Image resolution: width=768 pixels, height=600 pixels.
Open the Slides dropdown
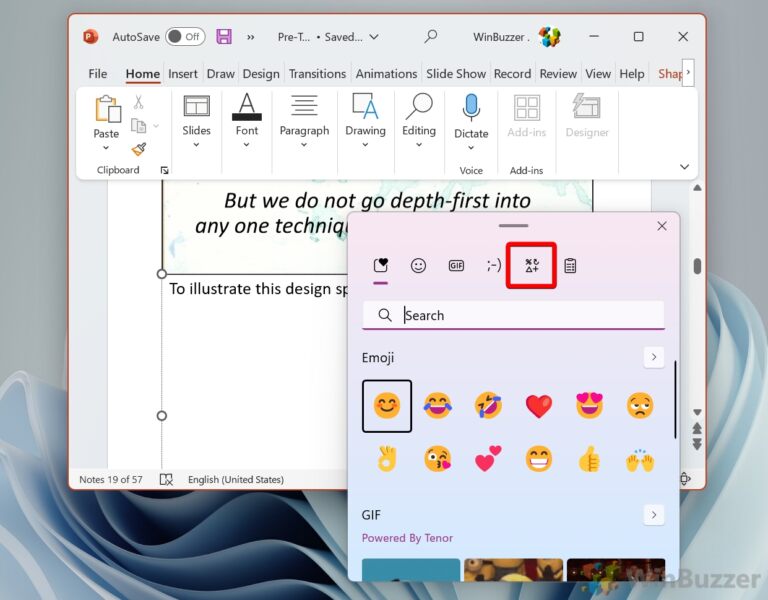pos(196,144)
